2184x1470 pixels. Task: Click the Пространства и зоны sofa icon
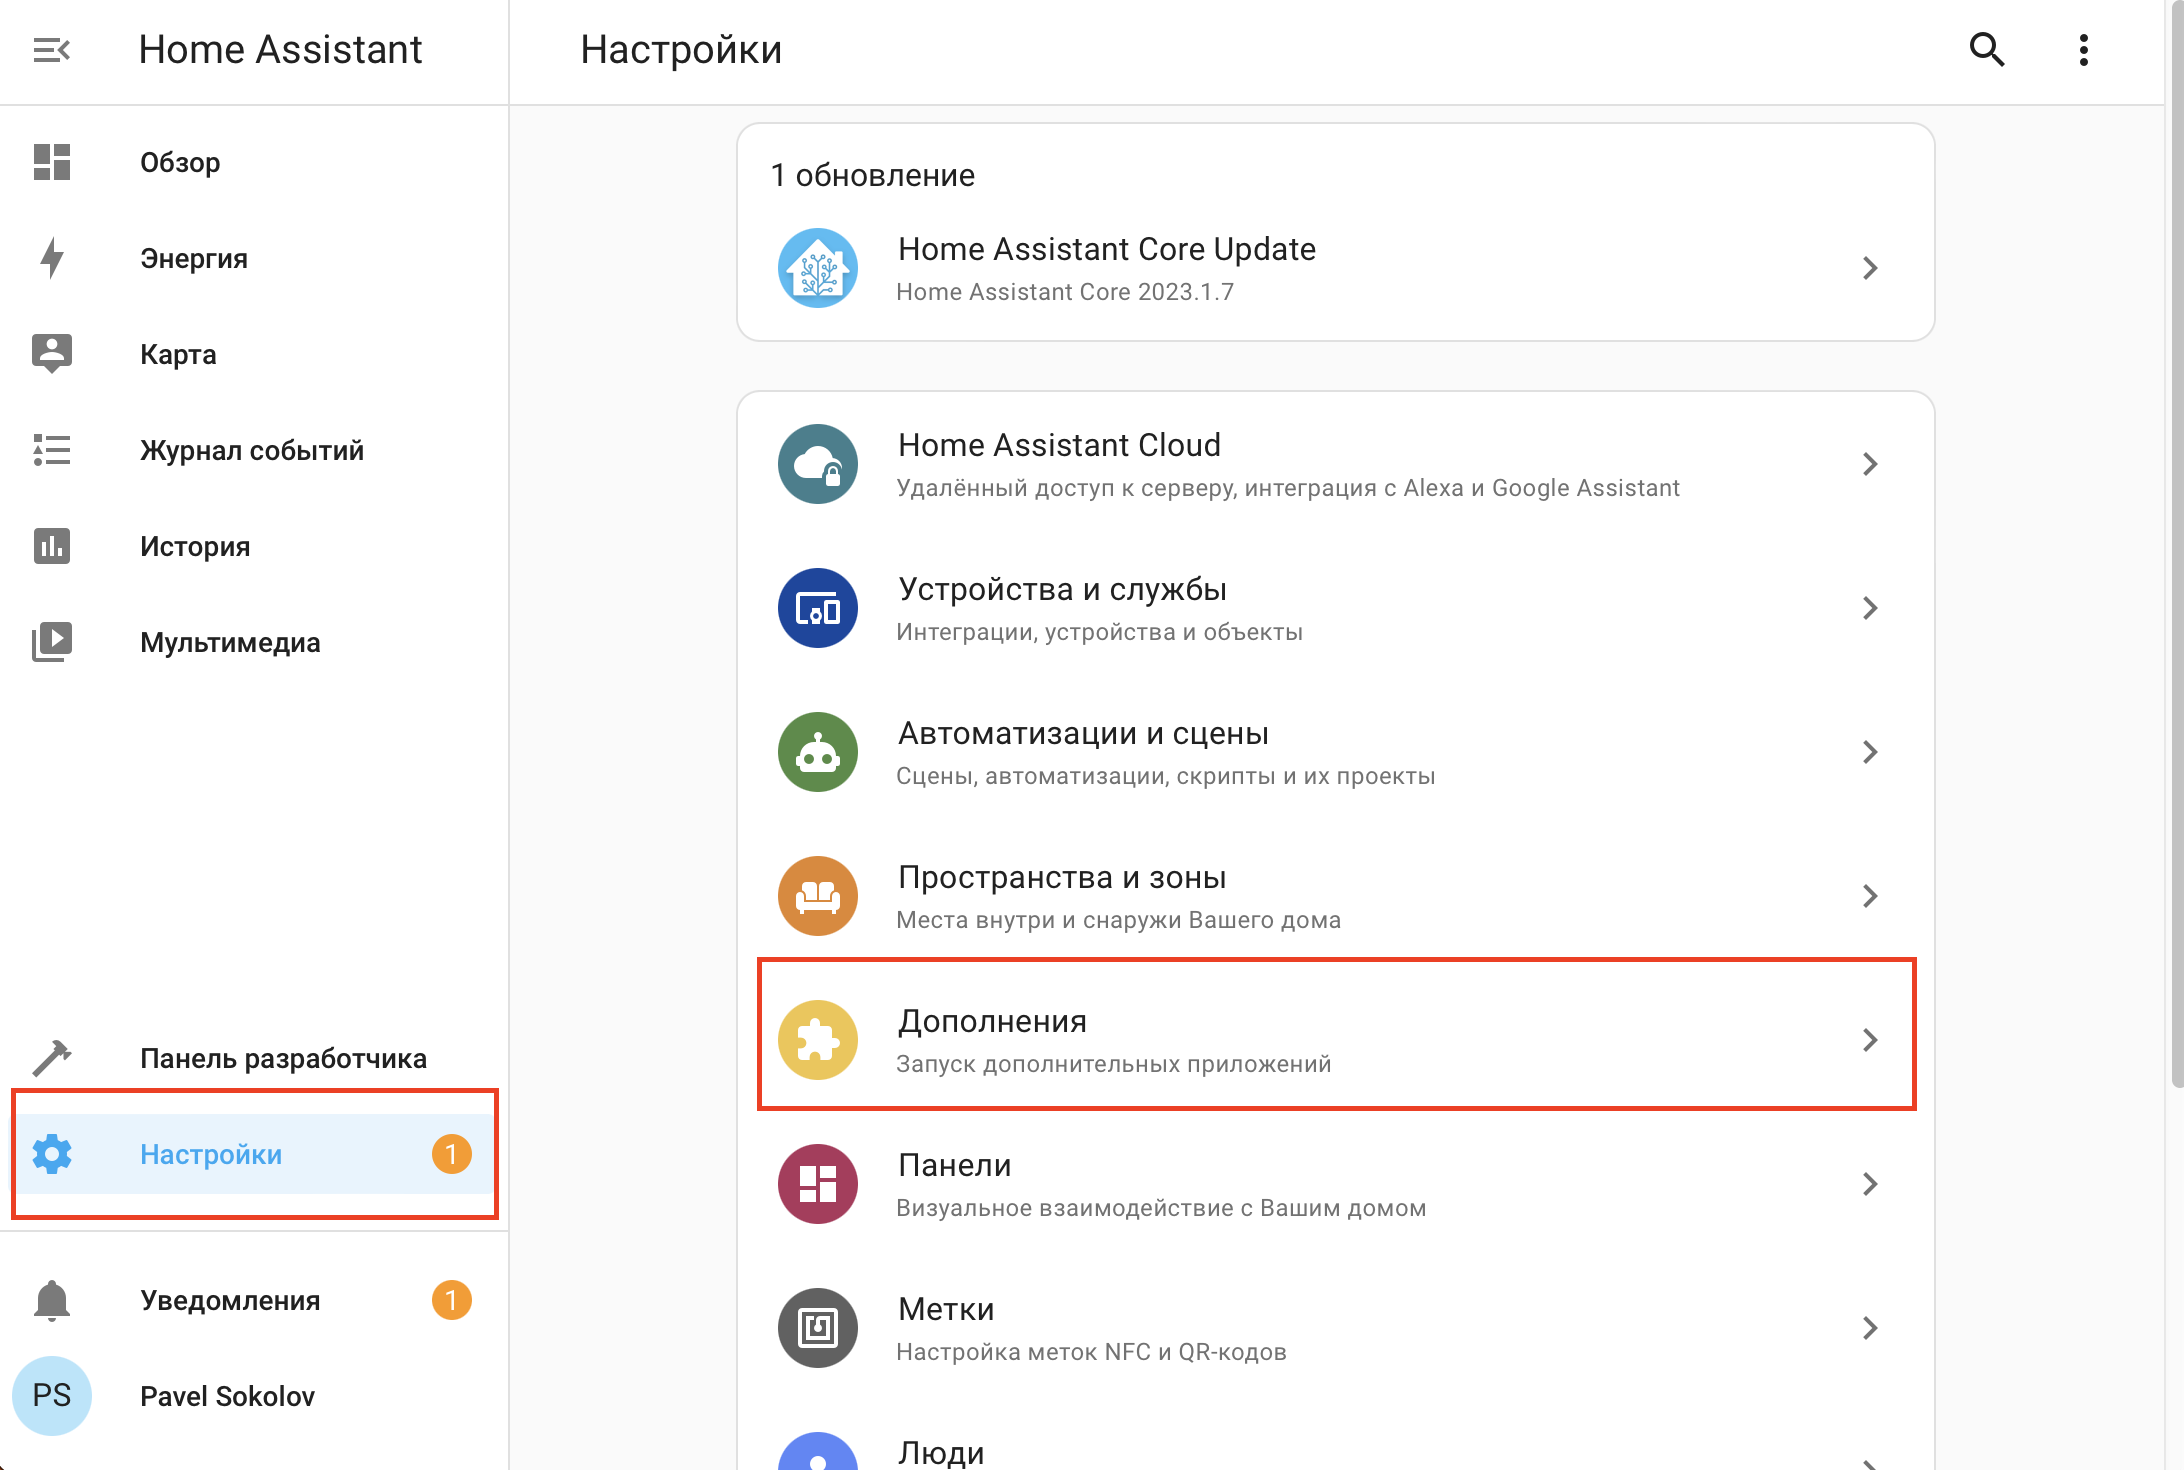[817, 896]
